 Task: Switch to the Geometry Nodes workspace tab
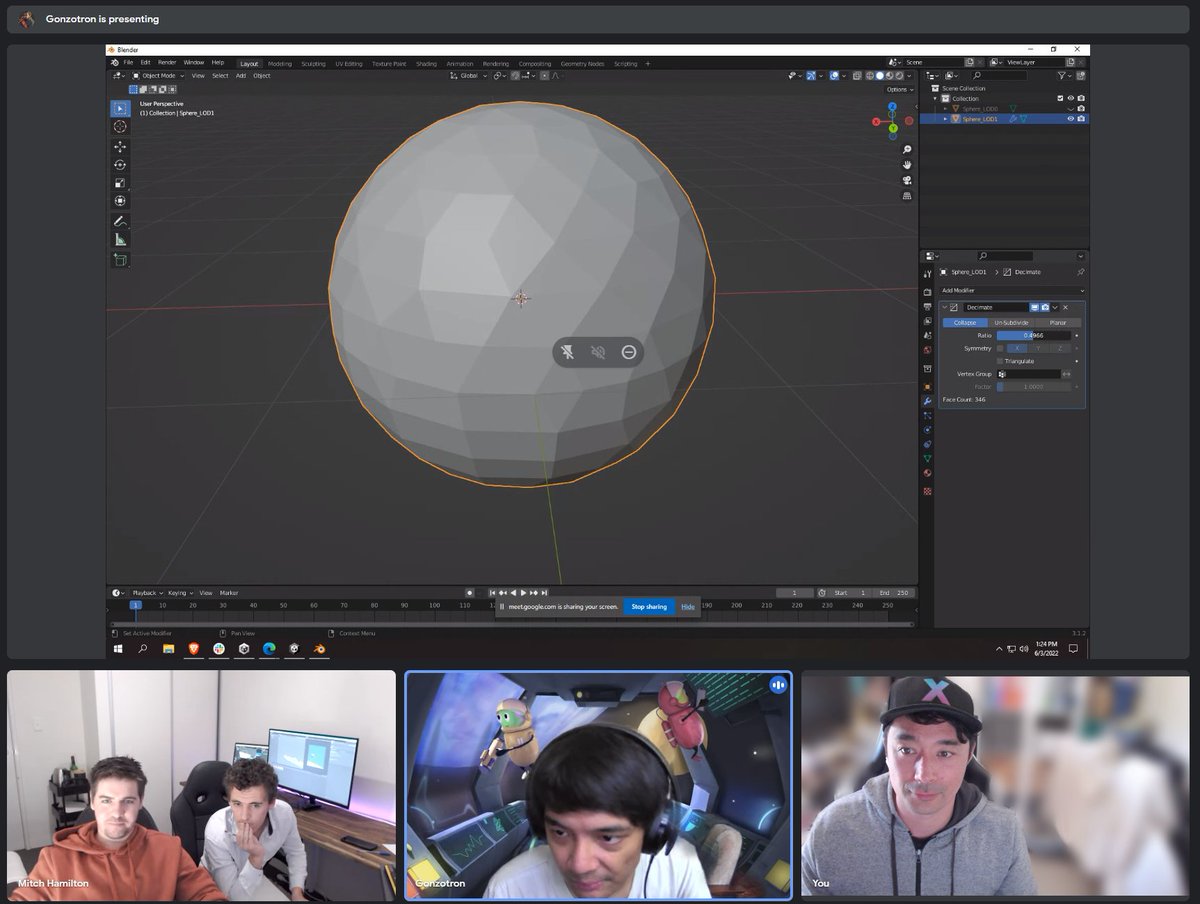click(x=582, y=63)
